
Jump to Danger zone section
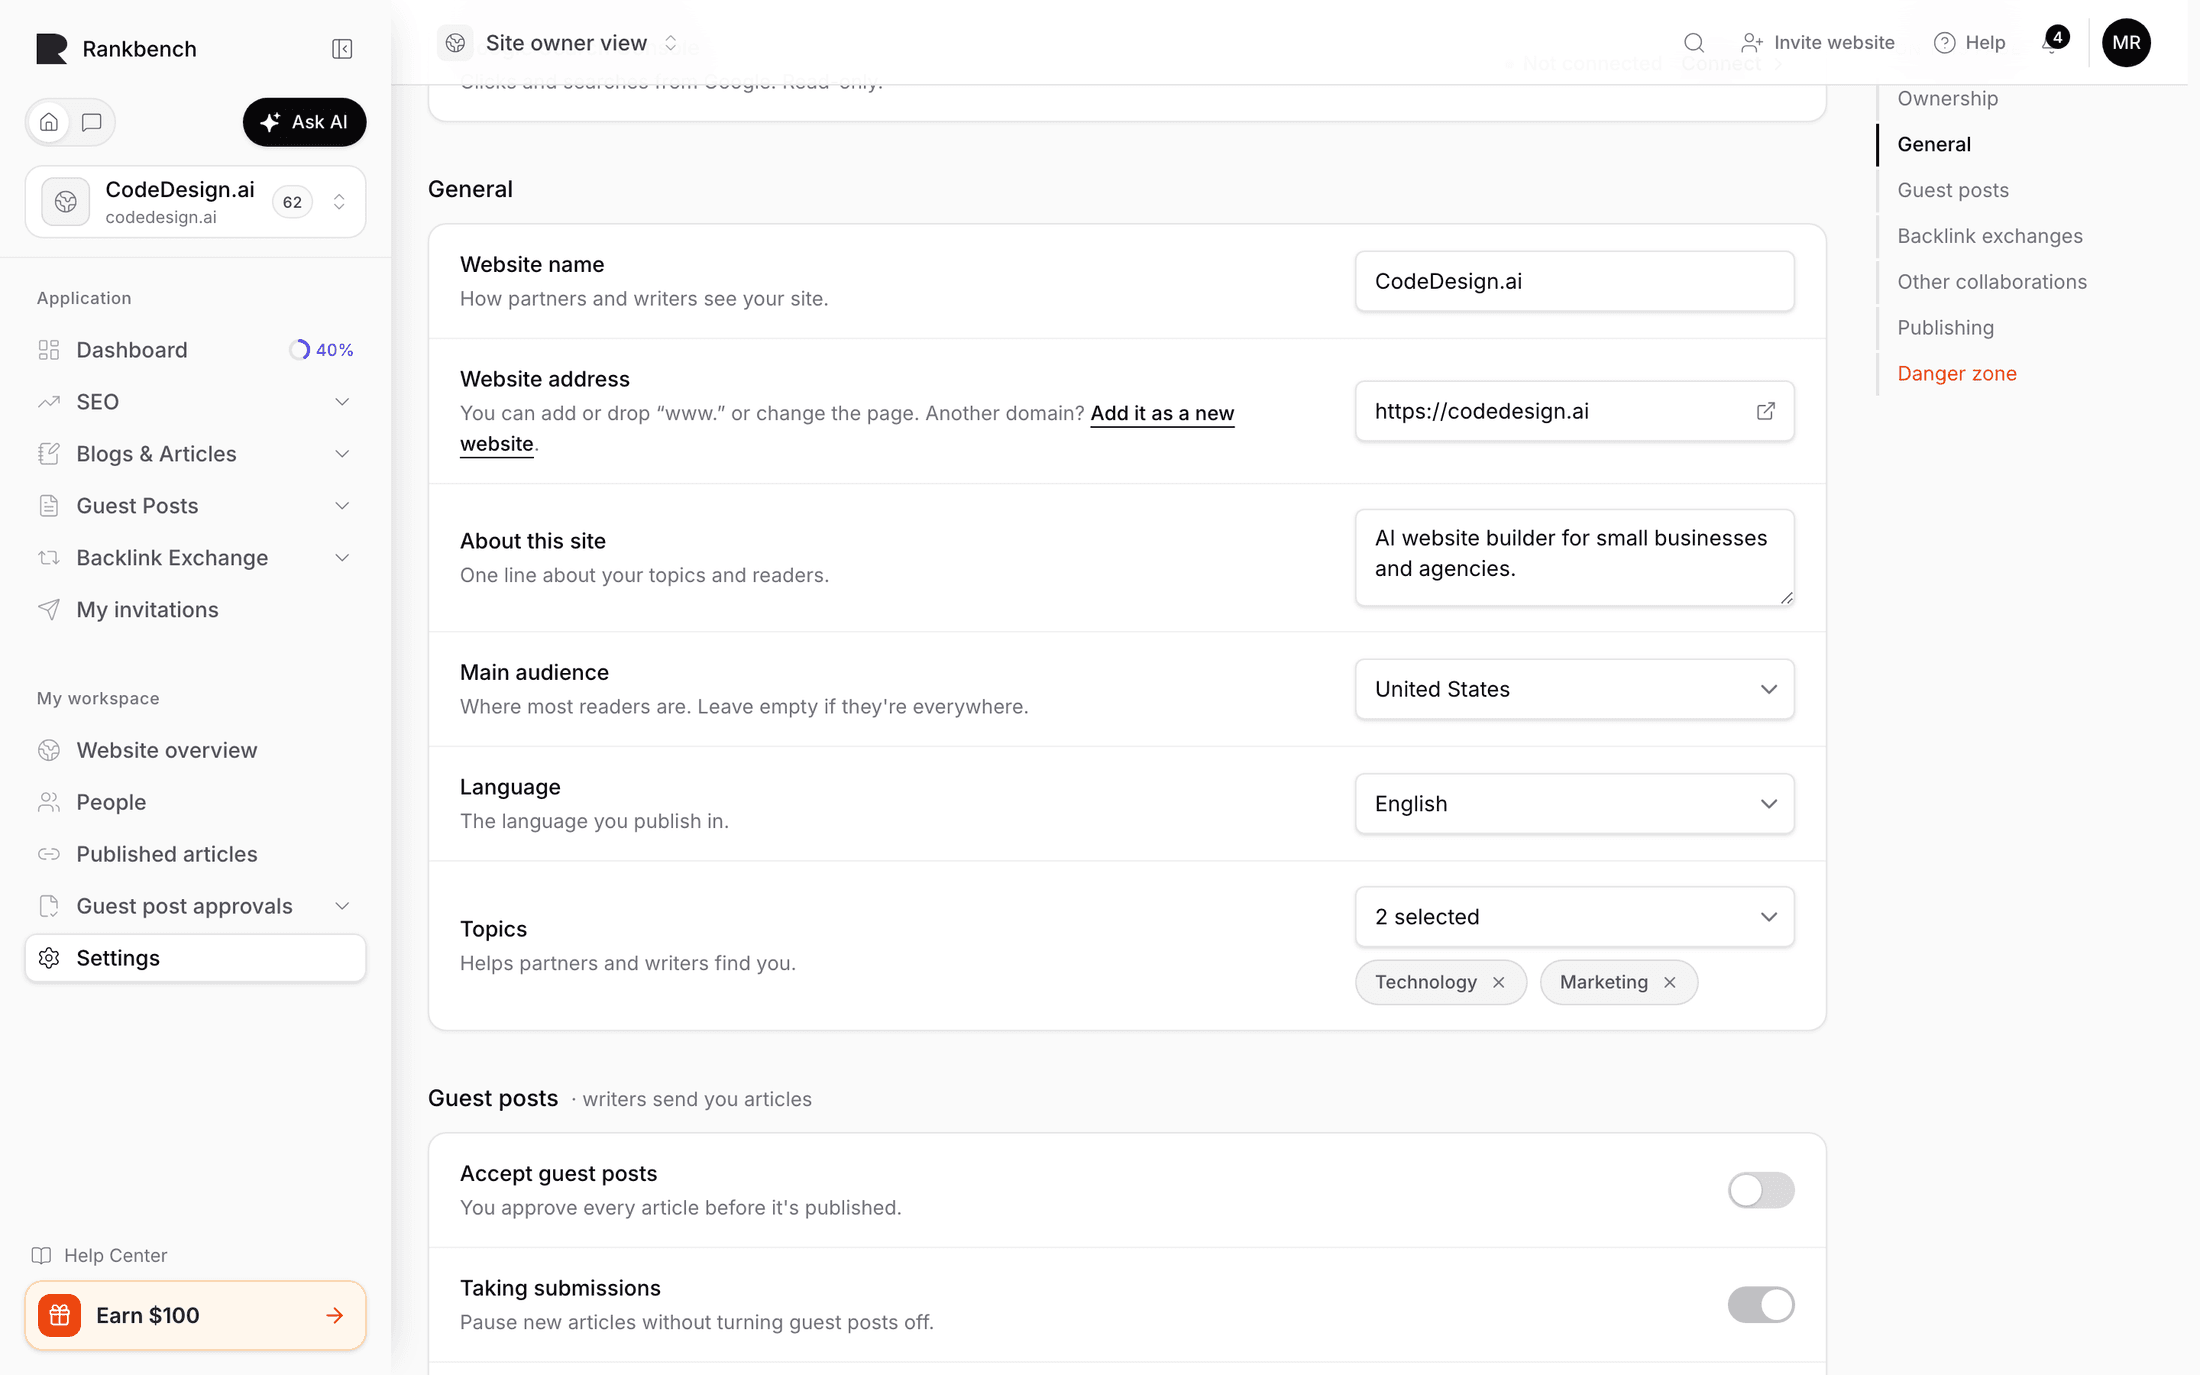1956,374
